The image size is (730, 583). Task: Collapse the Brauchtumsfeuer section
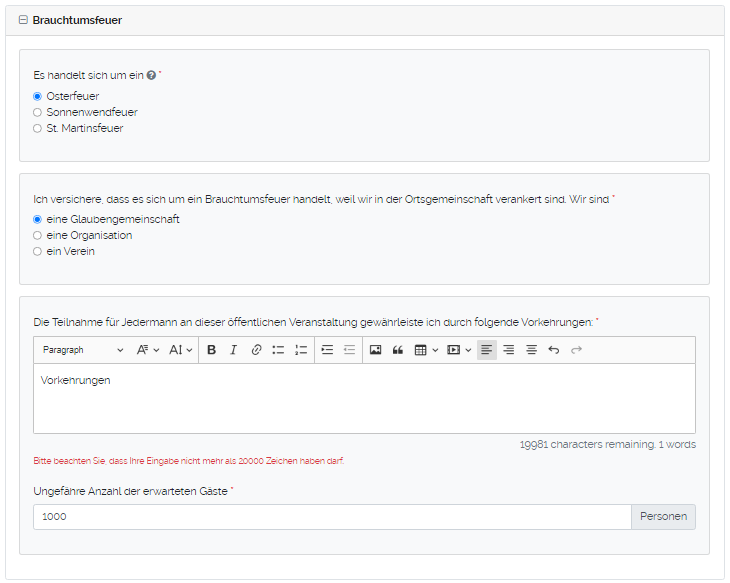click(23, 20)
